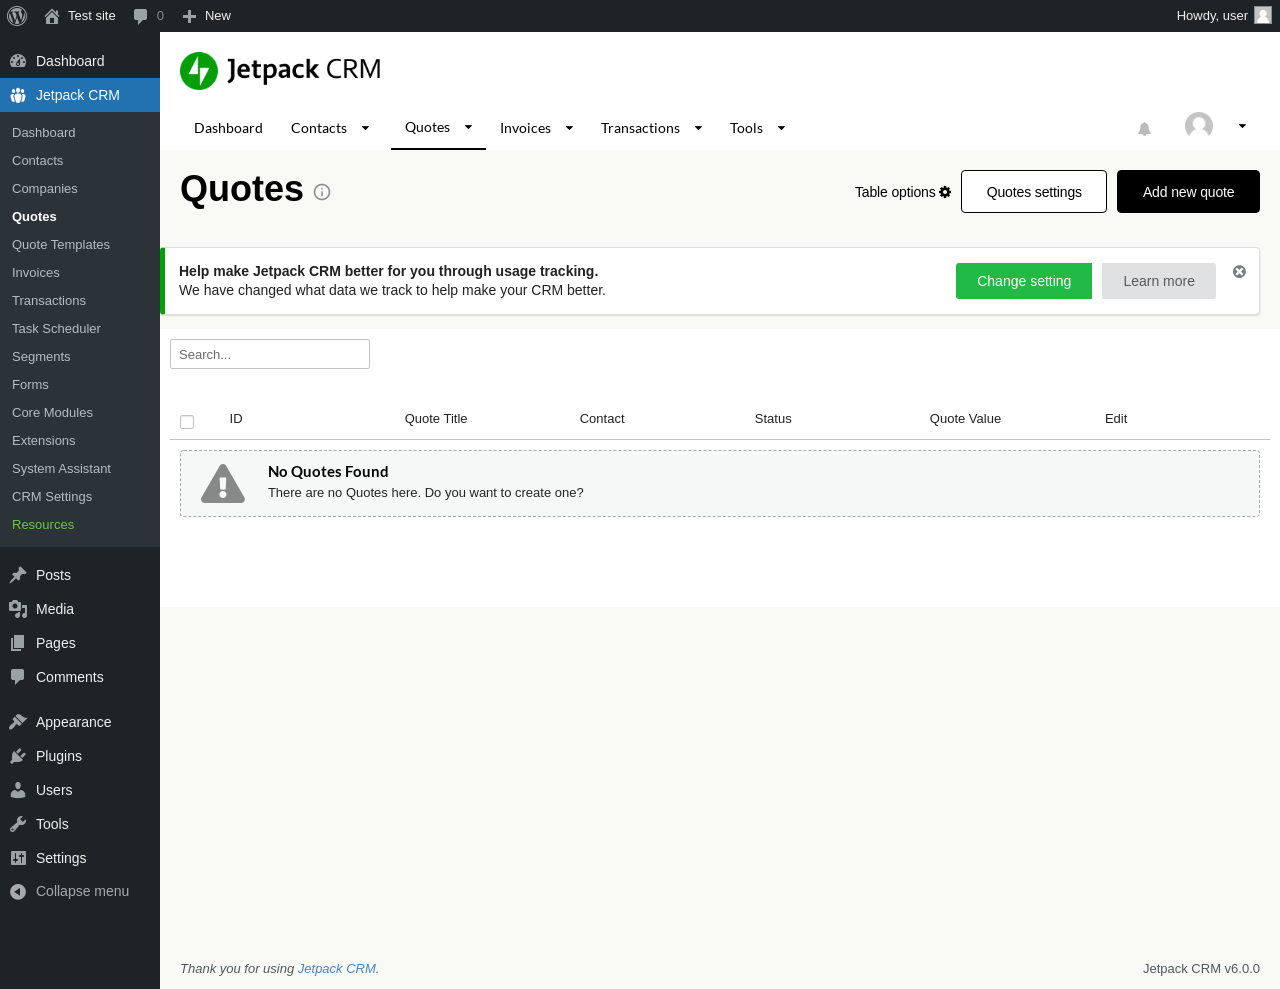Click the plus icon next to New
This screenshot has width=1280, height=989.
coord(189,16)
